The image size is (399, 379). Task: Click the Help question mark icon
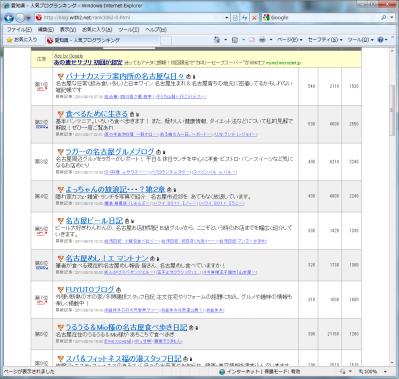pyautogui.click(x=381, y=40)
